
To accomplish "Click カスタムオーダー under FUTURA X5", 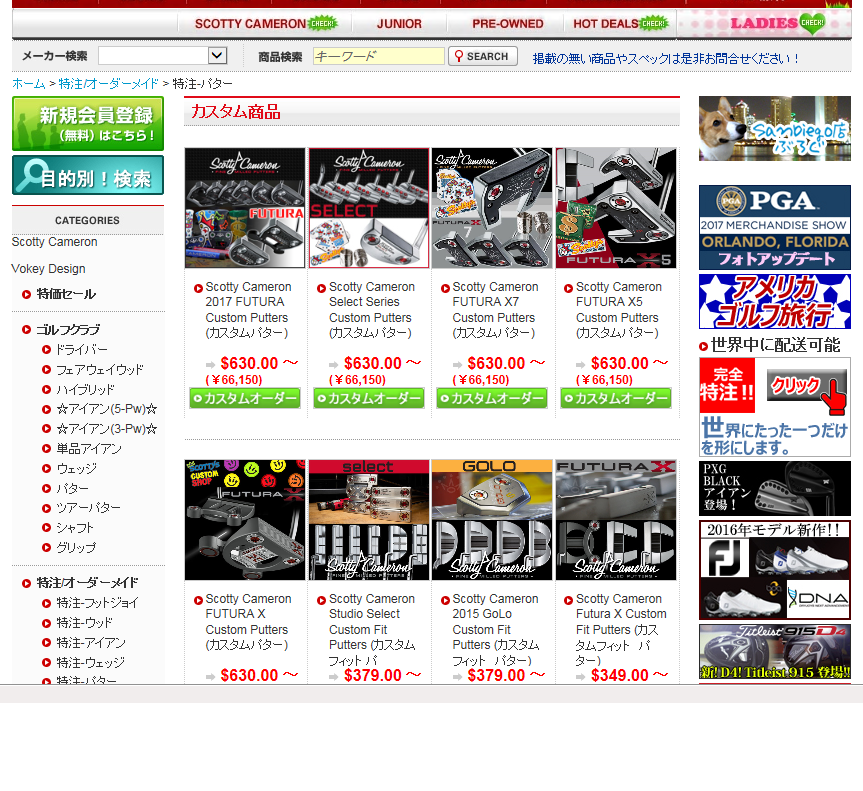I will (616, 398).
